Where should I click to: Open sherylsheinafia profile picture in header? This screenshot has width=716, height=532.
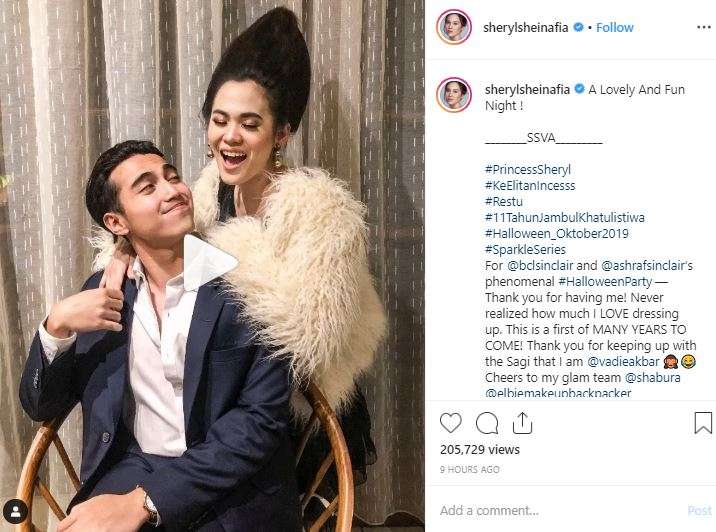453,27
